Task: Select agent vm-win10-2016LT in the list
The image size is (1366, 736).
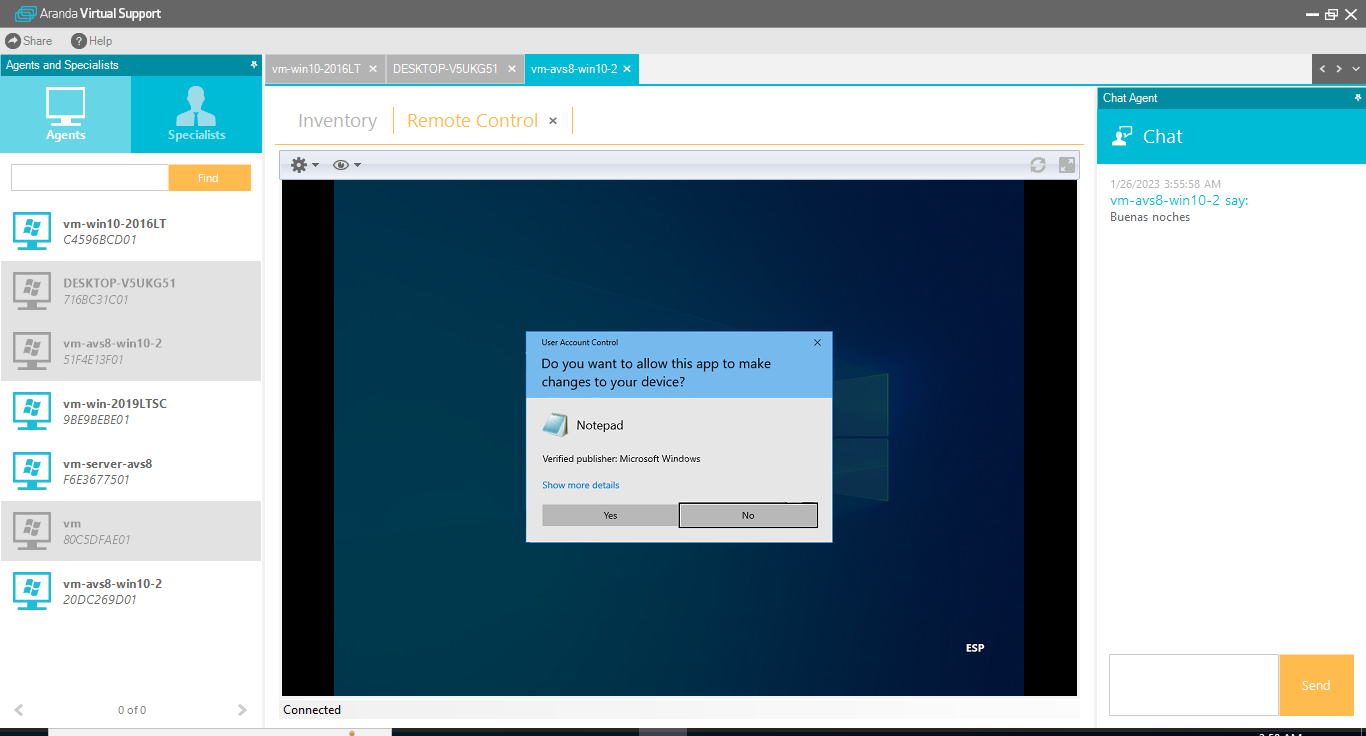Action: click(131, 231)
